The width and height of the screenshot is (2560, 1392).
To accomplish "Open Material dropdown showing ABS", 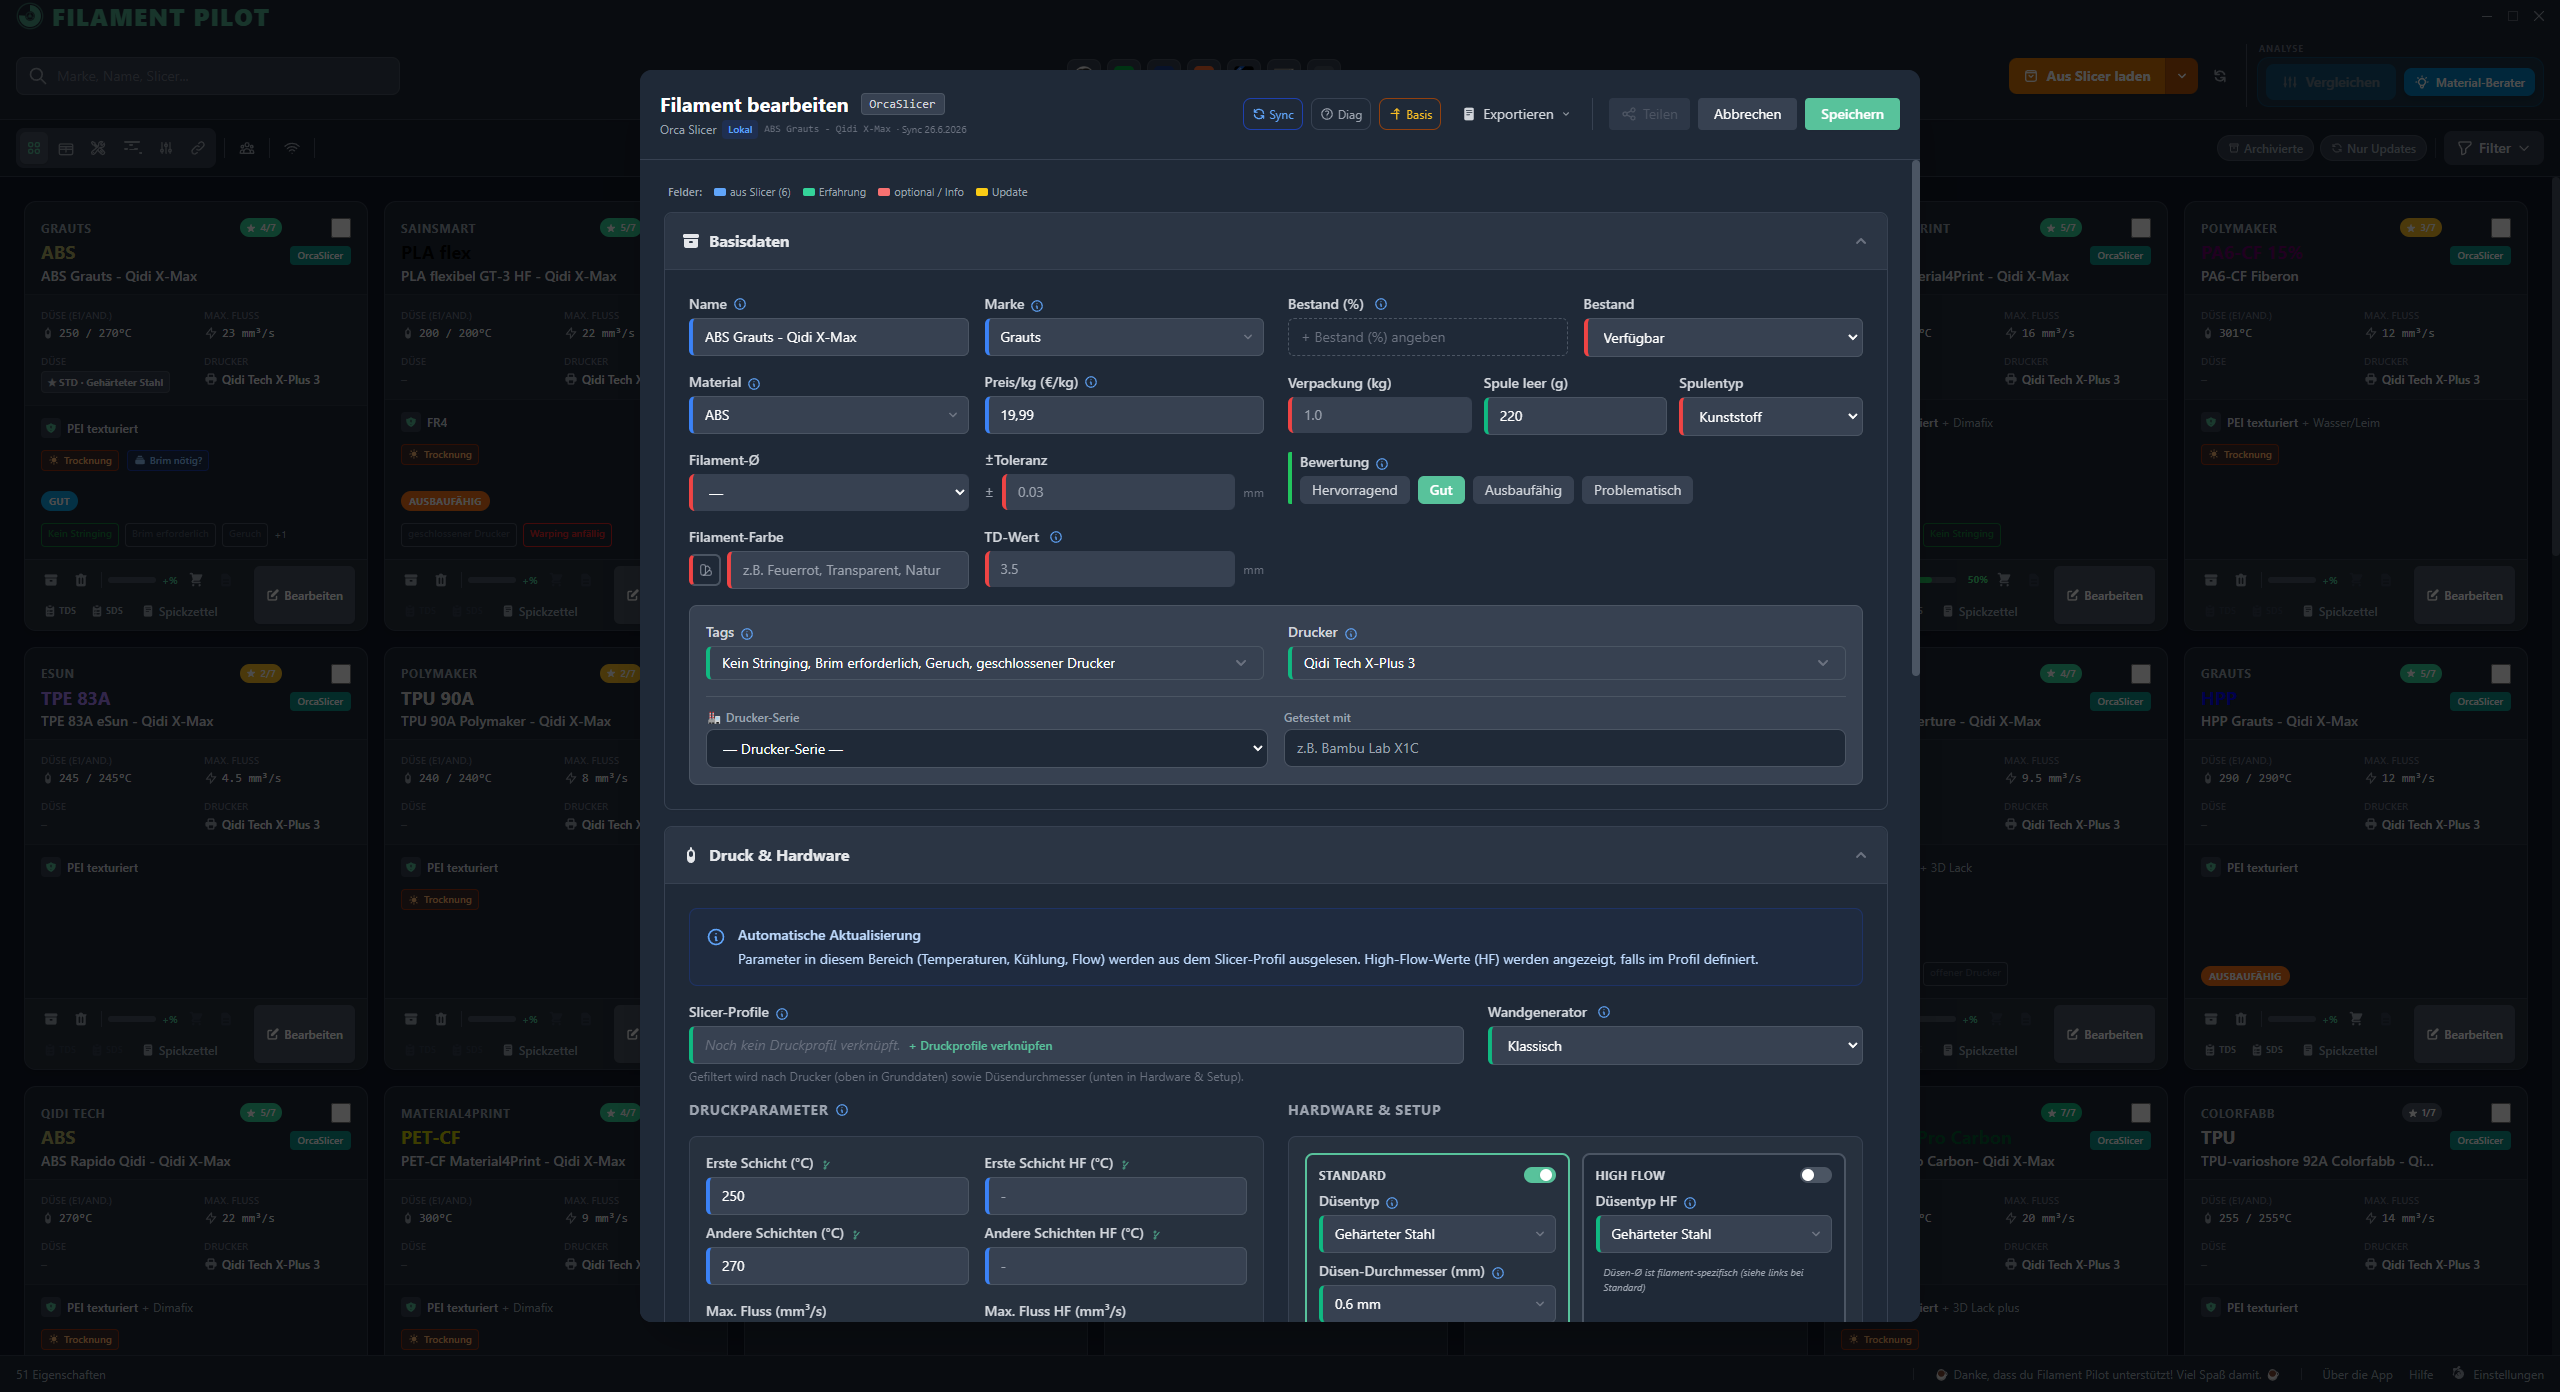I will tap(829, 415).
